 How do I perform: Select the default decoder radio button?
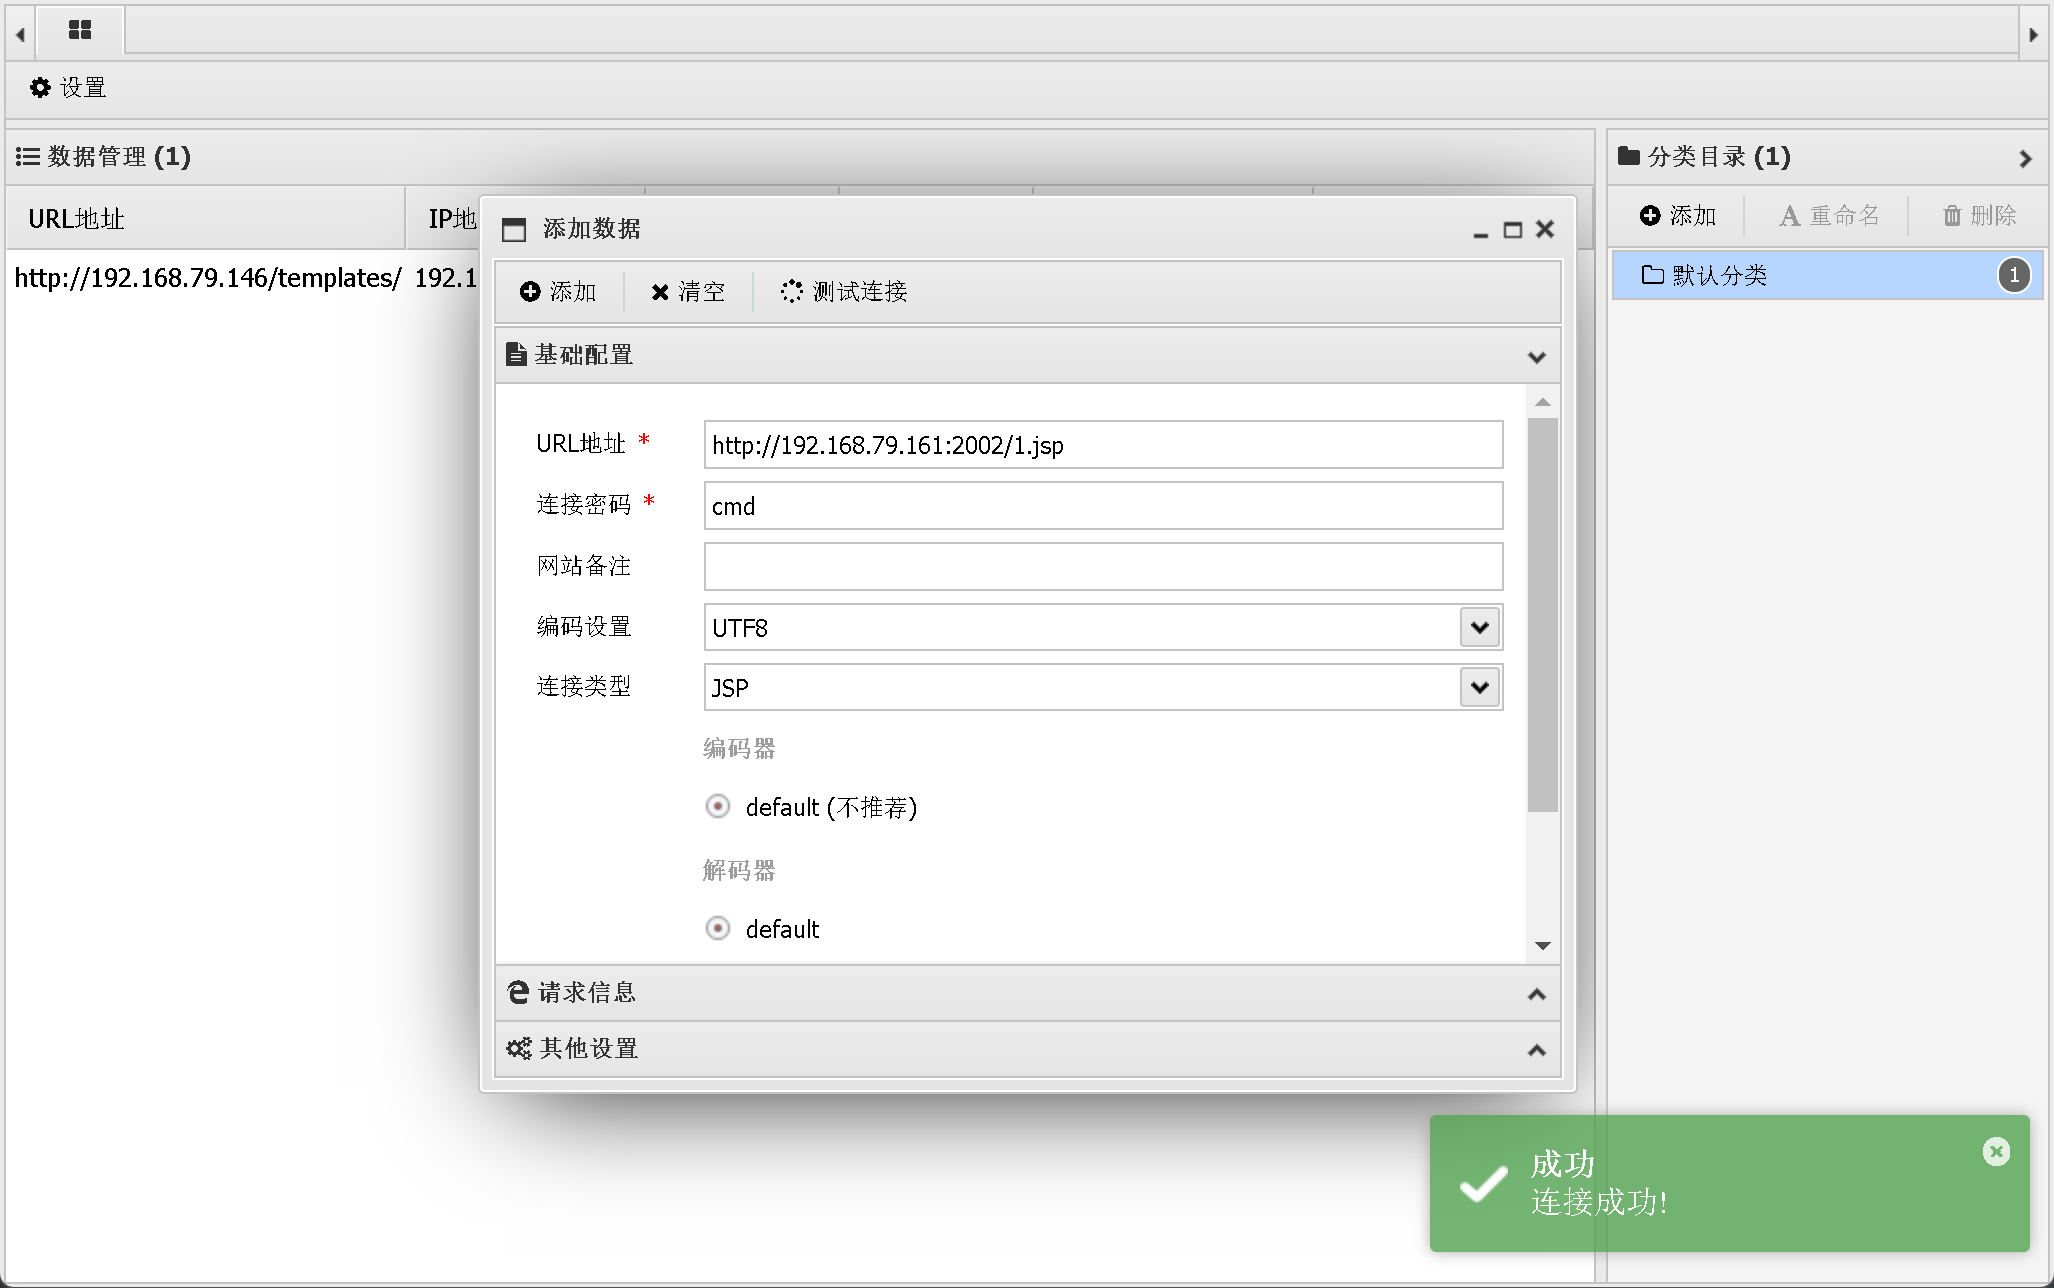pyautogui.click(x=718, y=928)
